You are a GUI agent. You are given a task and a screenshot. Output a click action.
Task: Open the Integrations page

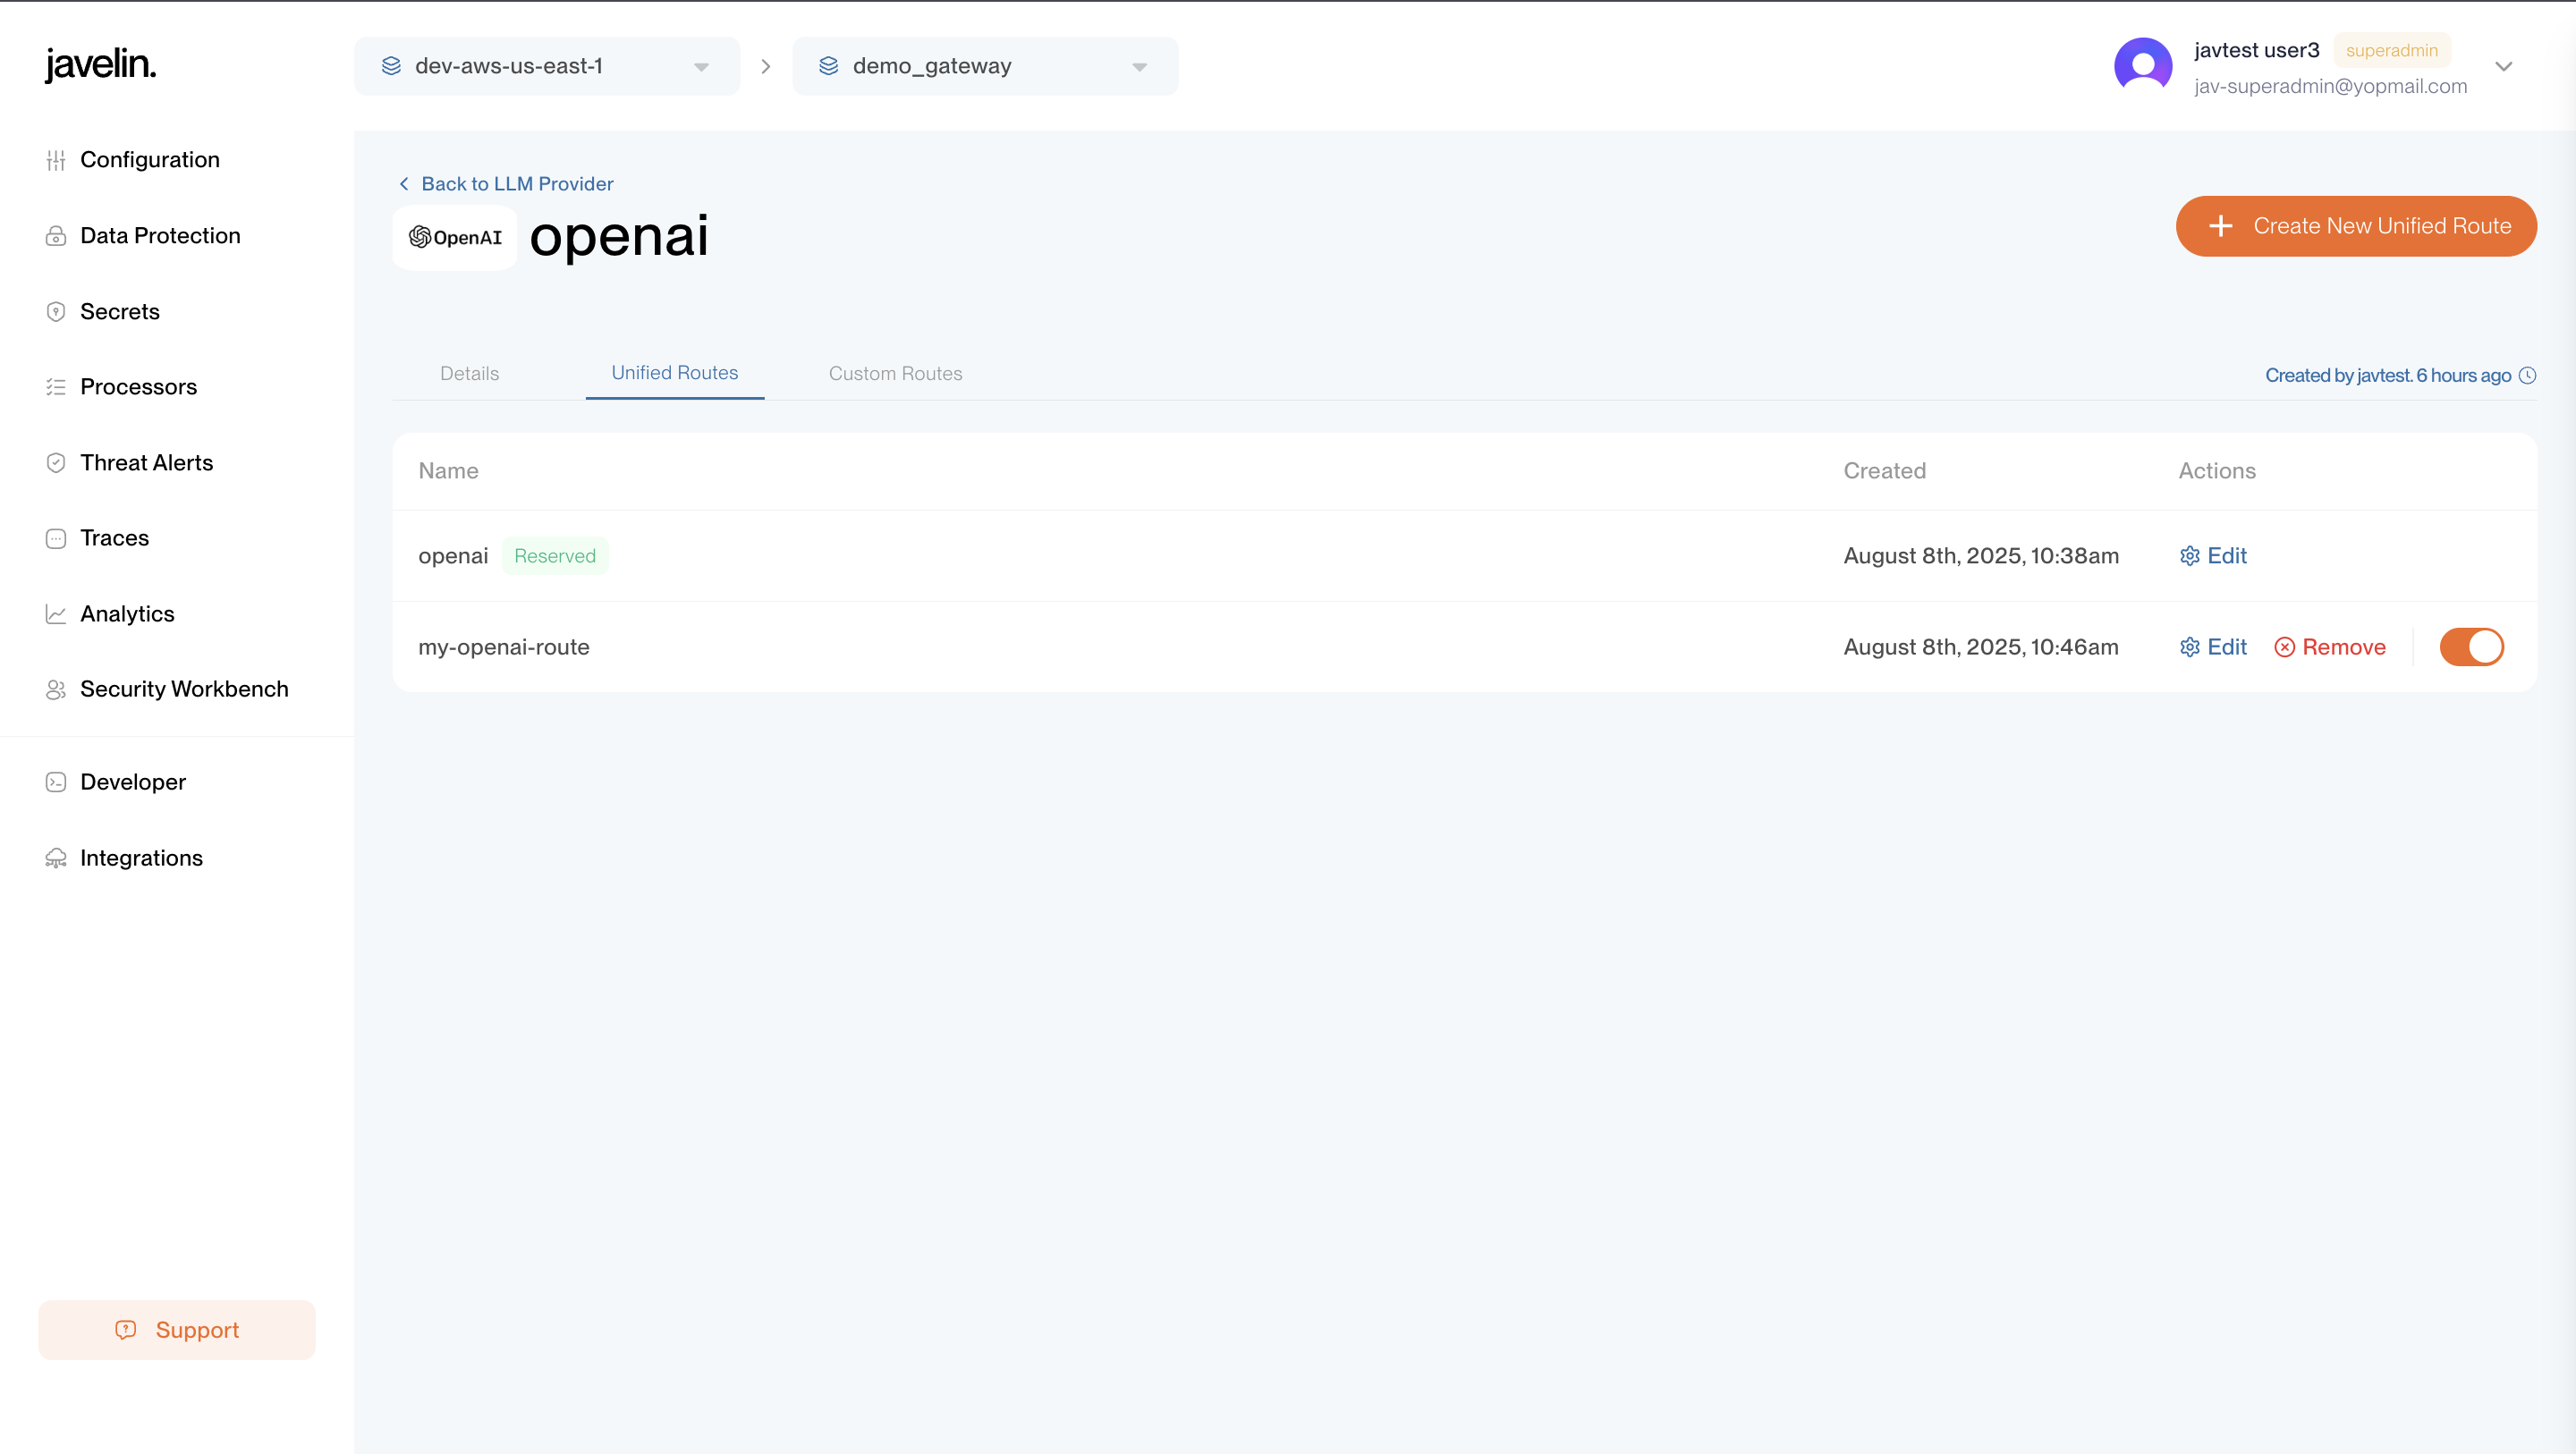(x=141, y=858)
